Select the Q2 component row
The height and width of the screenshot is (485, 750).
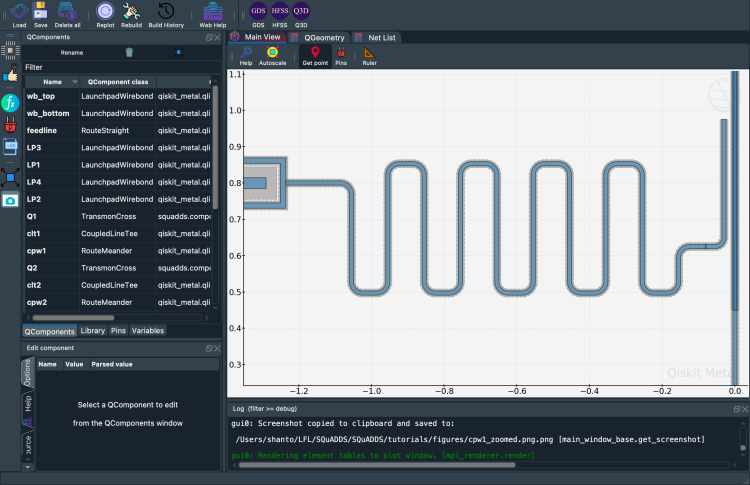tap(118, 268)
